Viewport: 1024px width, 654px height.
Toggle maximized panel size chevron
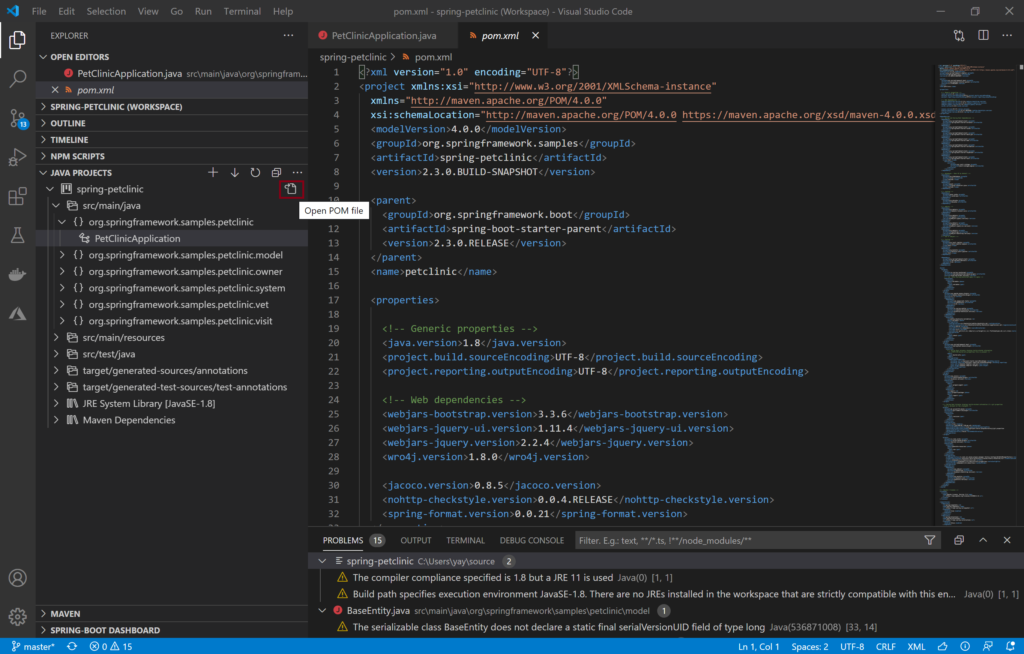[x=983, y=540]
